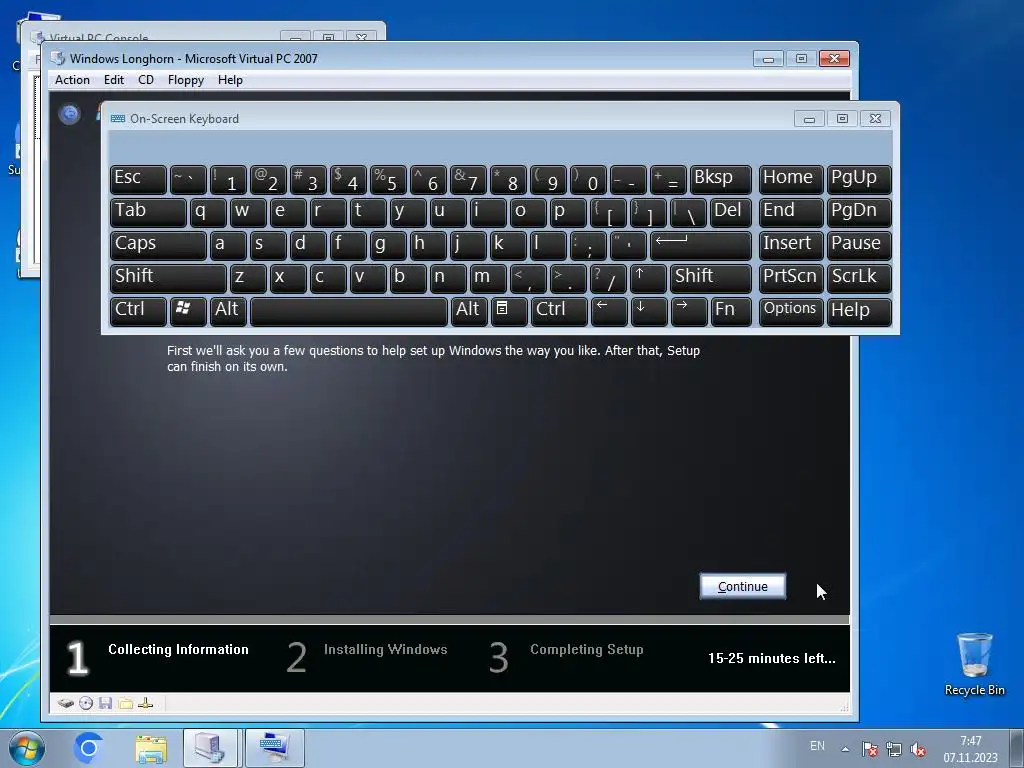Toggle the left Alt key on On-Screen Keyboard
Image resolution: width=1024 pixels, height=768 pixels.
[x=229, y=311]
